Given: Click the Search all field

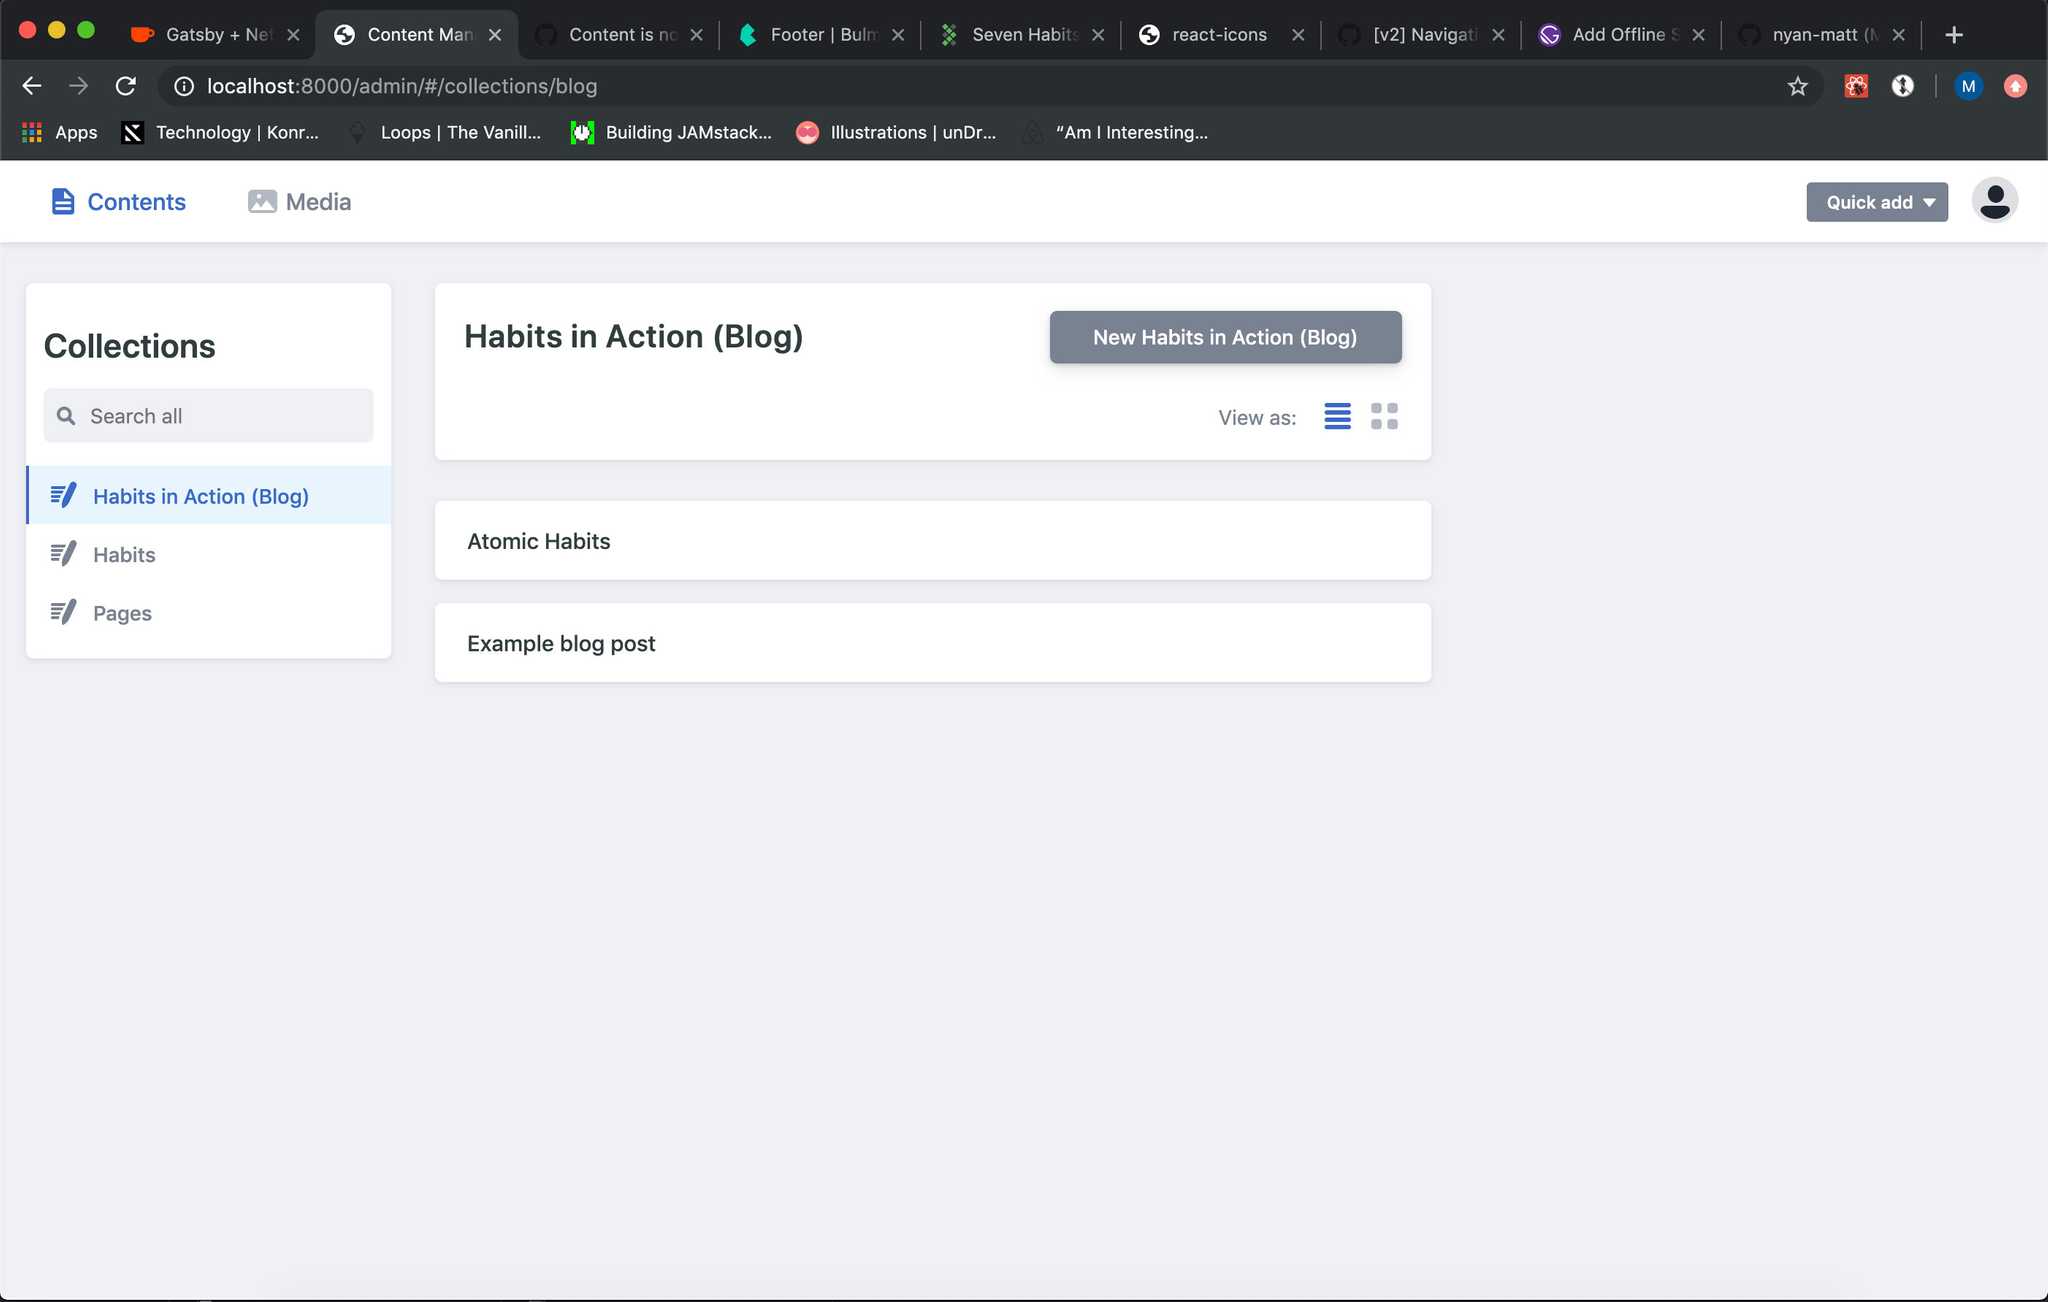Looking at the screenshot, I should 208,416.
